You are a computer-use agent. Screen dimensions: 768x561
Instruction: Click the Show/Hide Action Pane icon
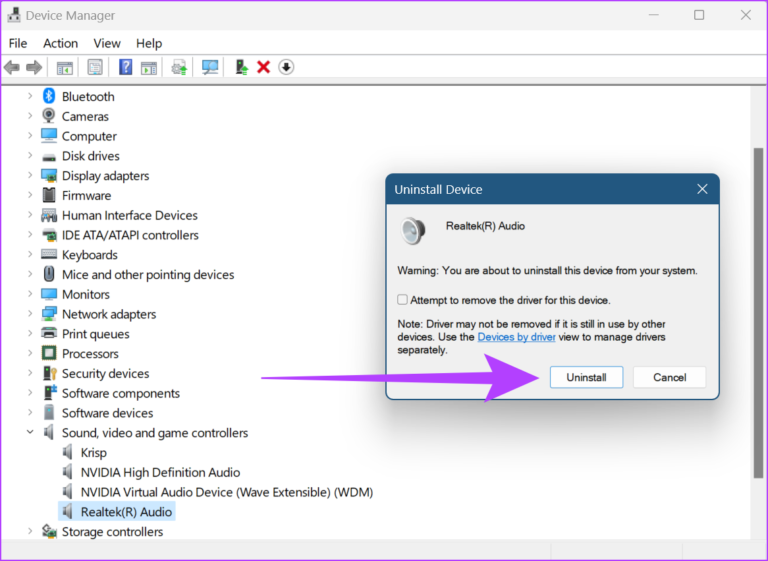pyautogui.click(x=148, y=68)
